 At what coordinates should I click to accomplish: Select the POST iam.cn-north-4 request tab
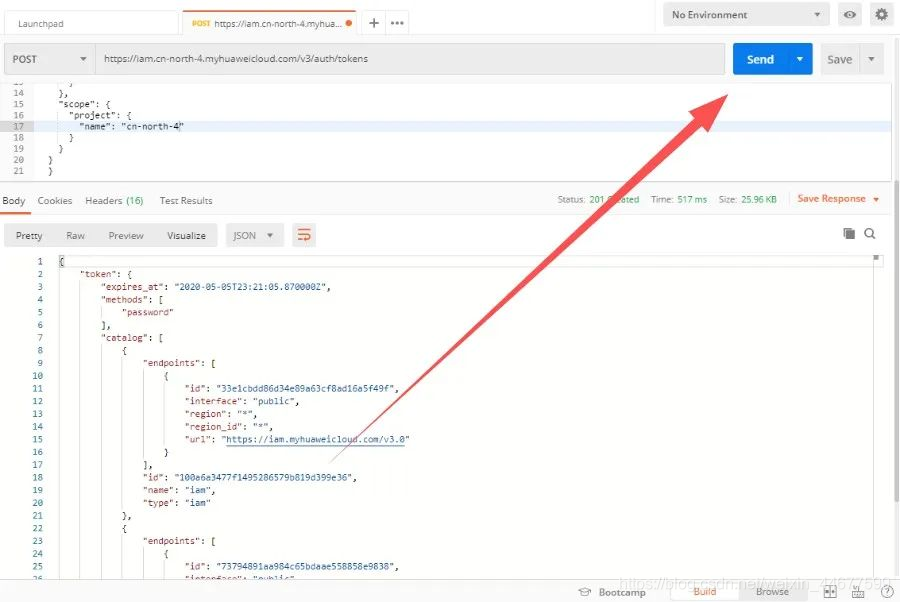click(x=269, y=23)
